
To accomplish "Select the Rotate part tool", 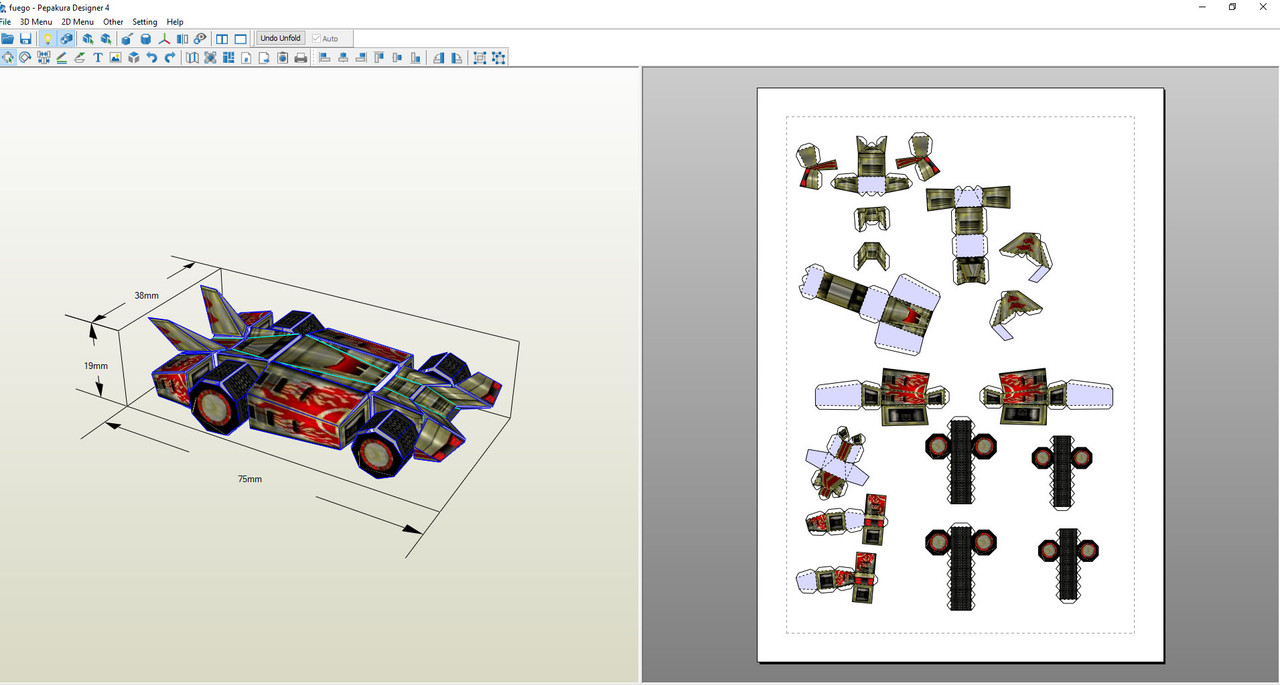I will (x=25, y=58).
